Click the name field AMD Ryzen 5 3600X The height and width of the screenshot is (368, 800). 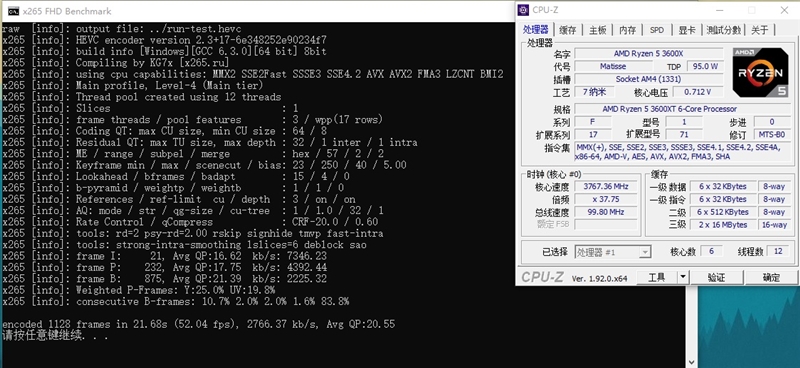[x=648, y=54]
